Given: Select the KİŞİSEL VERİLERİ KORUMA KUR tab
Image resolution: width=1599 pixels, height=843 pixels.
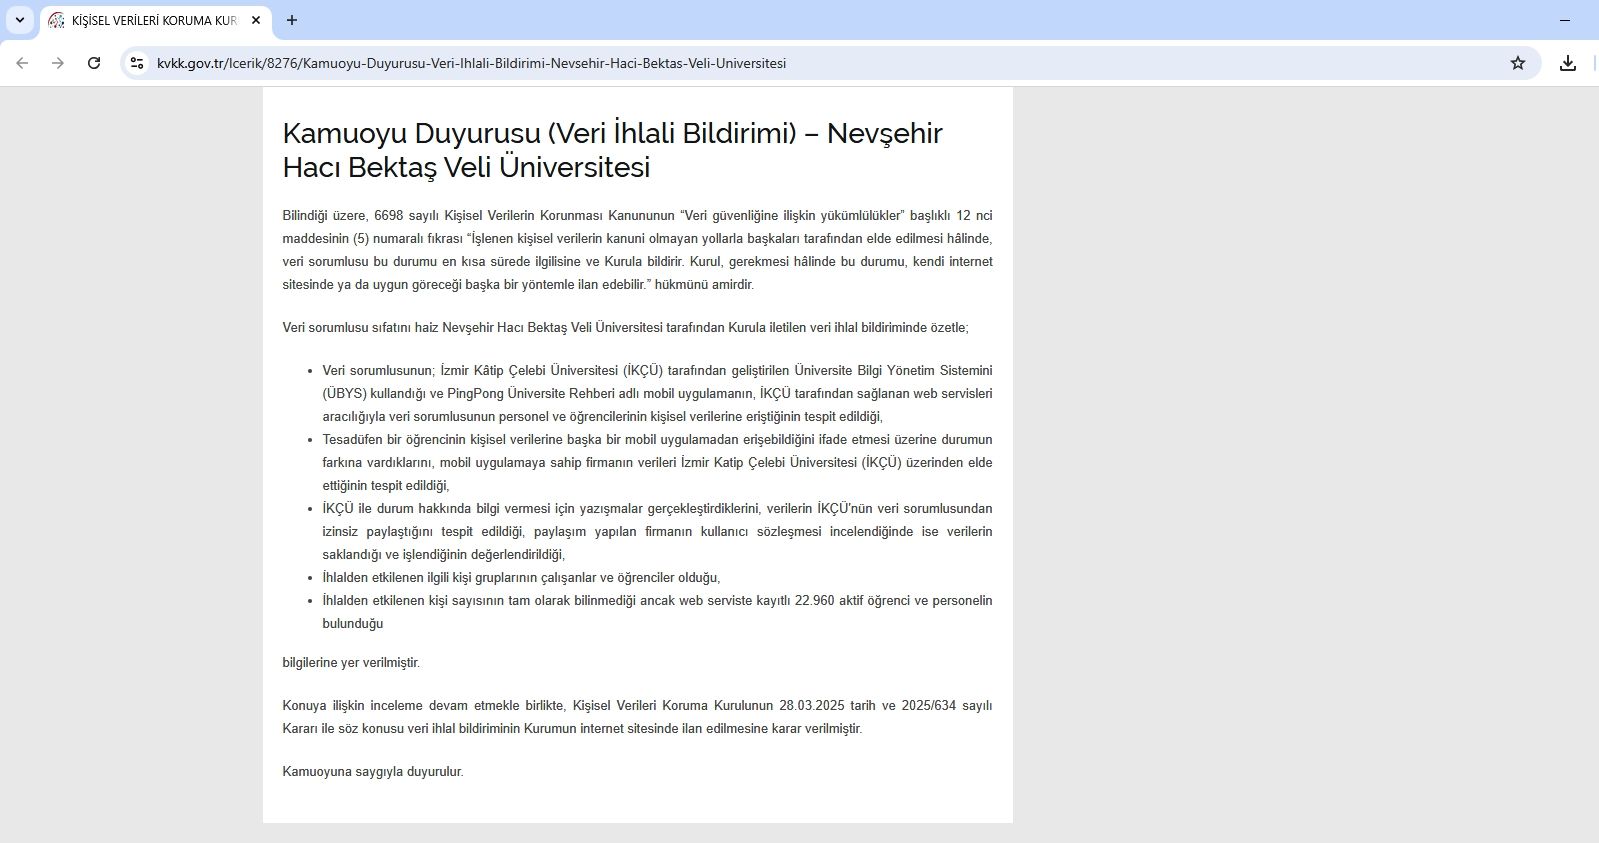Looking at the screenshot, I should (x=150, y=20).
